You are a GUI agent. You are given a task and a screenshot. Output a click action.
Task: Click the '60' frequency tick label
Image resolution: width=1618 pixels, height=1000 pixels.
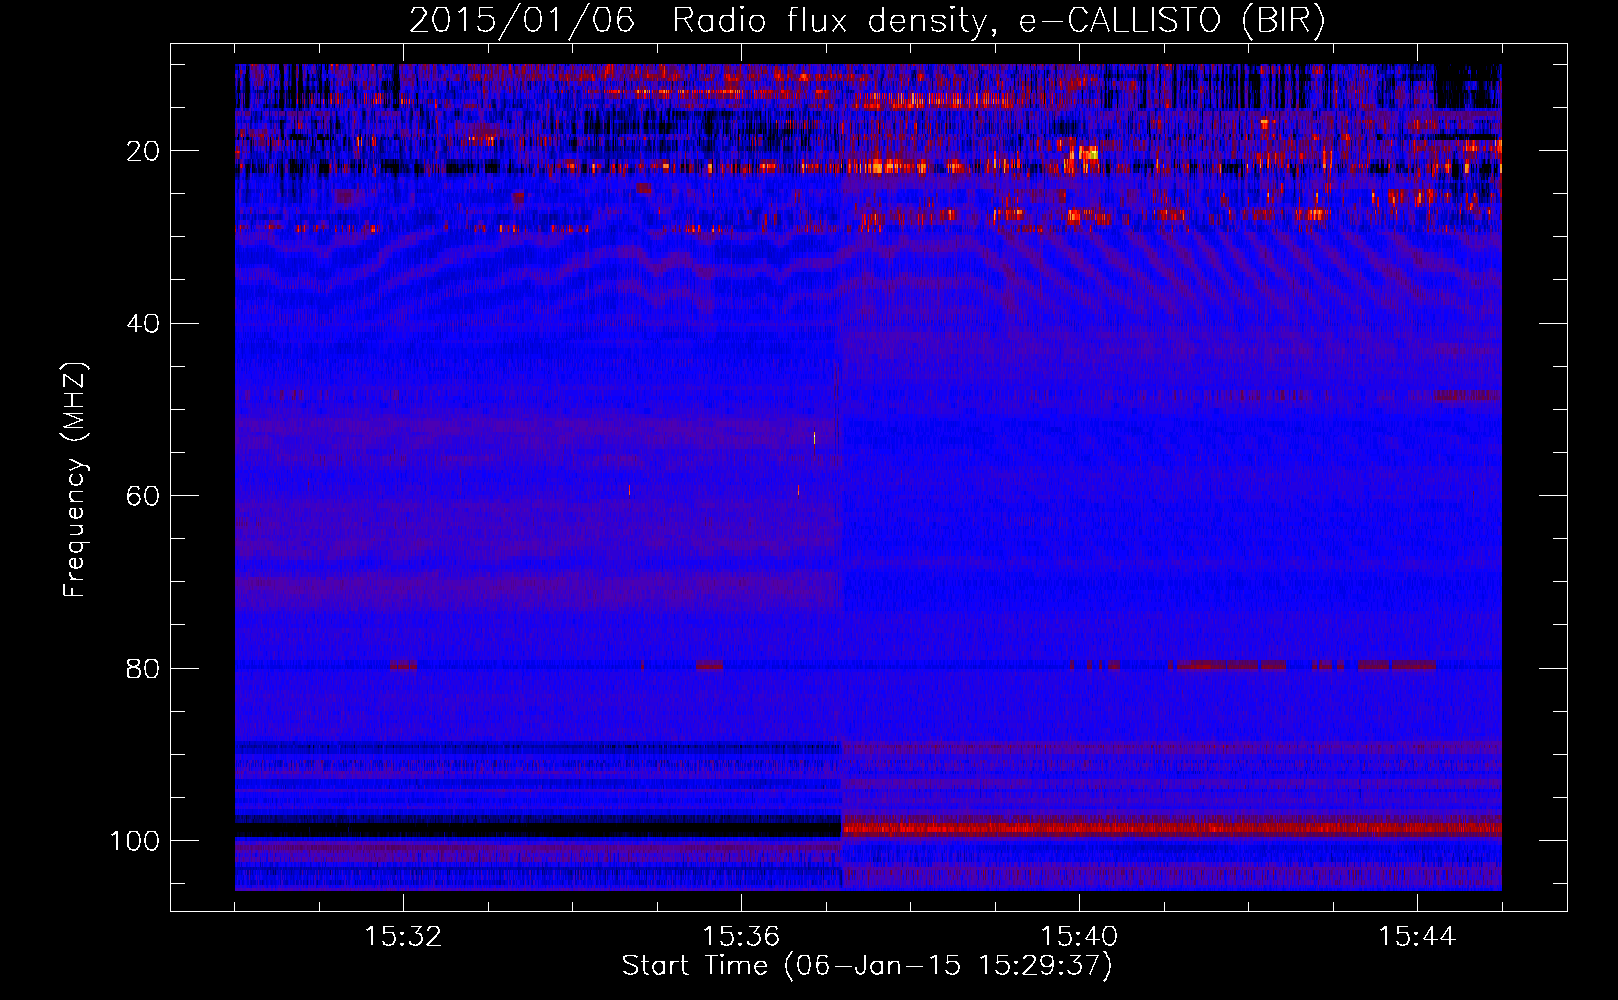(143, 496)
